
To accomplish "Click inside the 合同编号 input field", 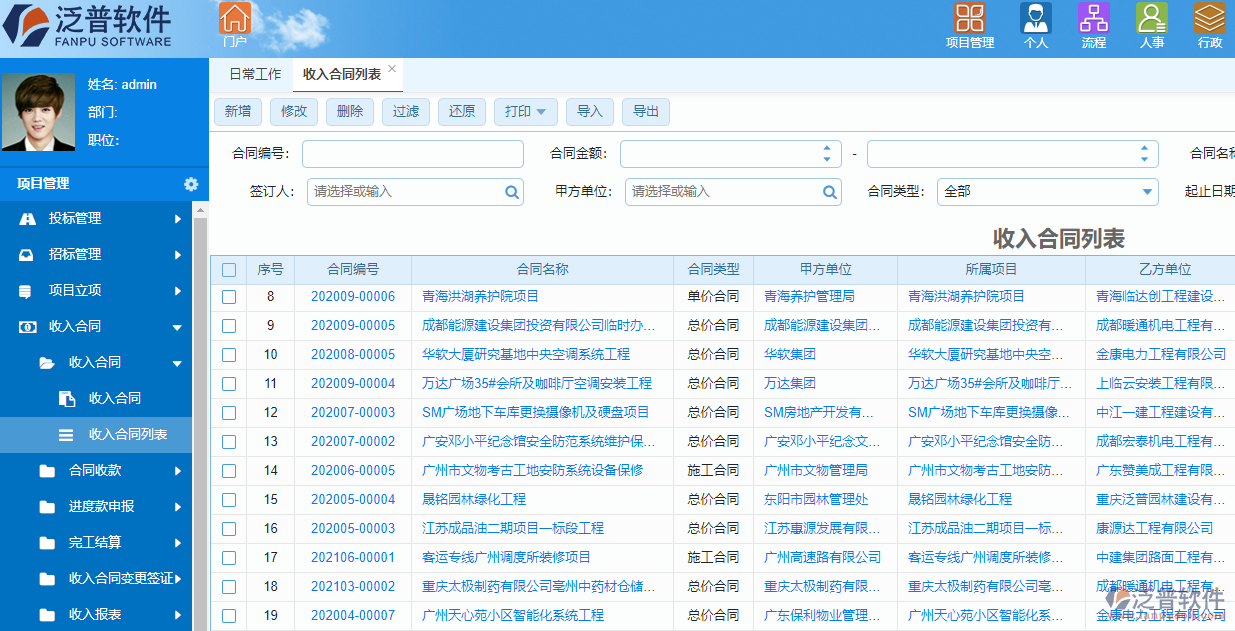I will click(412, 153).
